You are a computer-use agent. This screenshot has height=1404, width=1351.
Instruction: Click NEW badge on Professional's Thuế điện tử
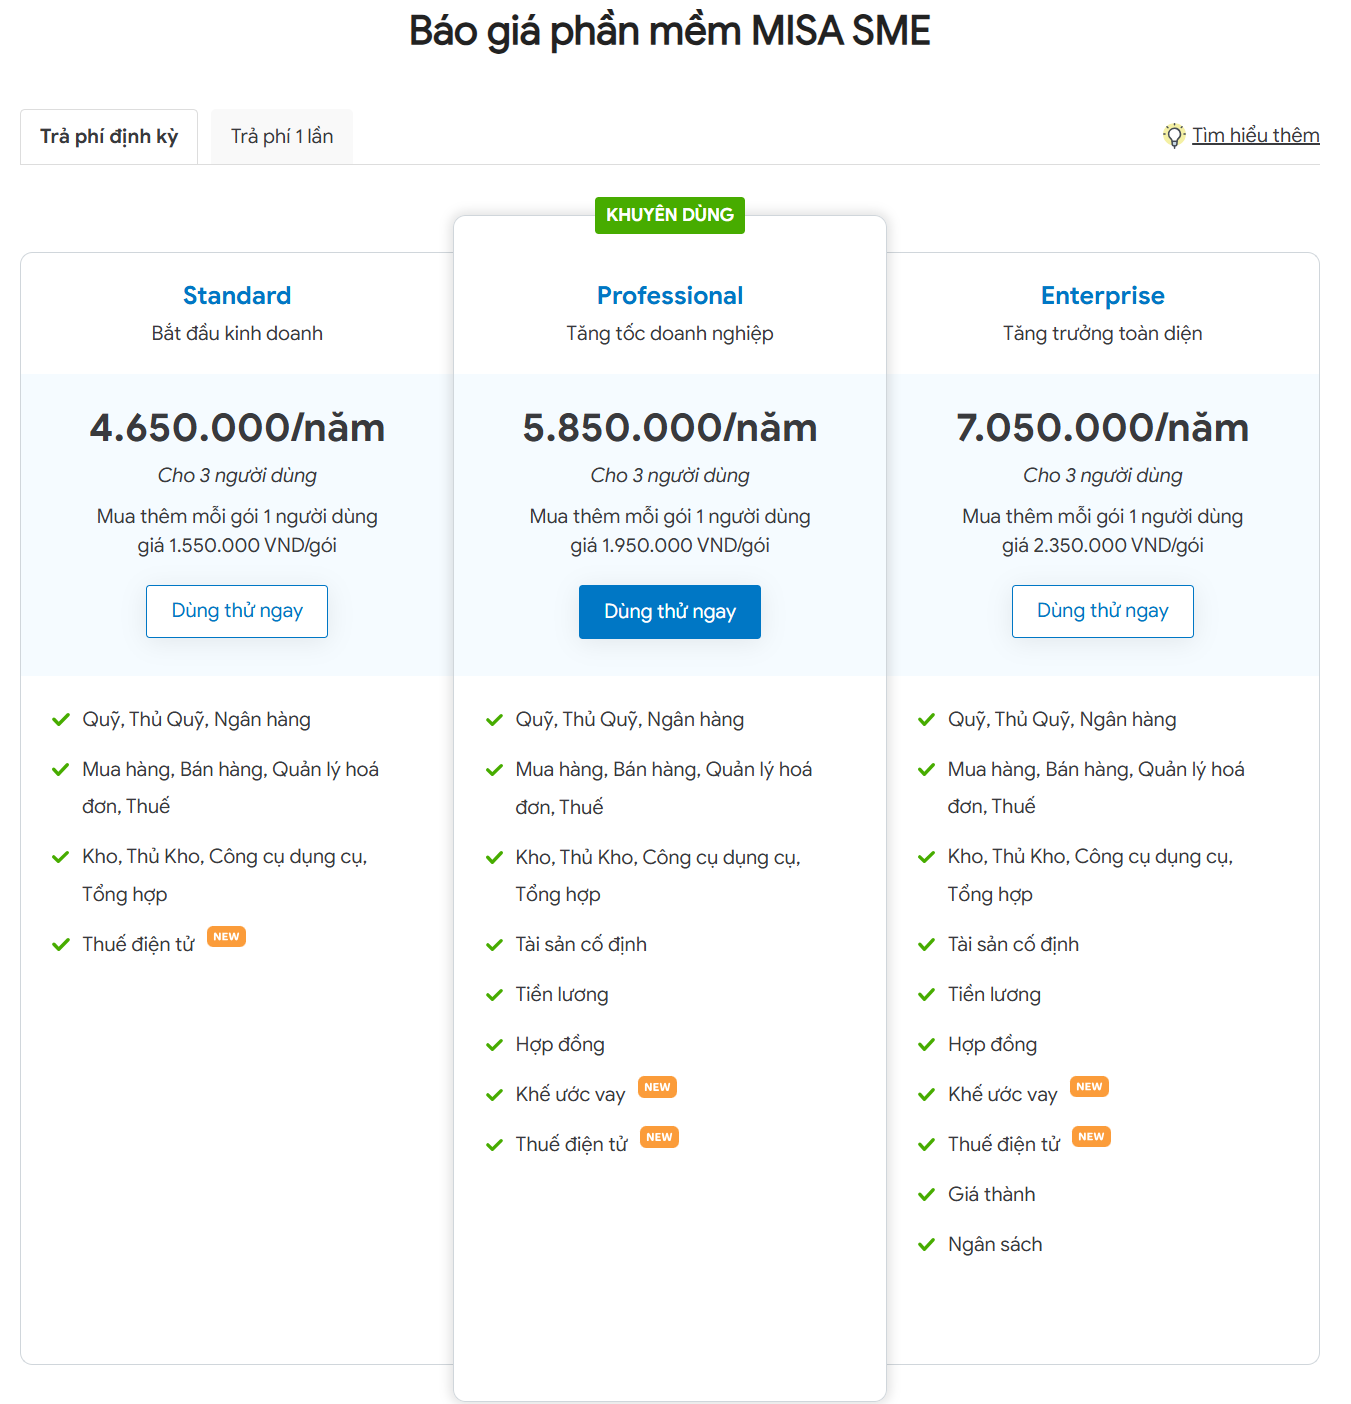coord(659,1137)
